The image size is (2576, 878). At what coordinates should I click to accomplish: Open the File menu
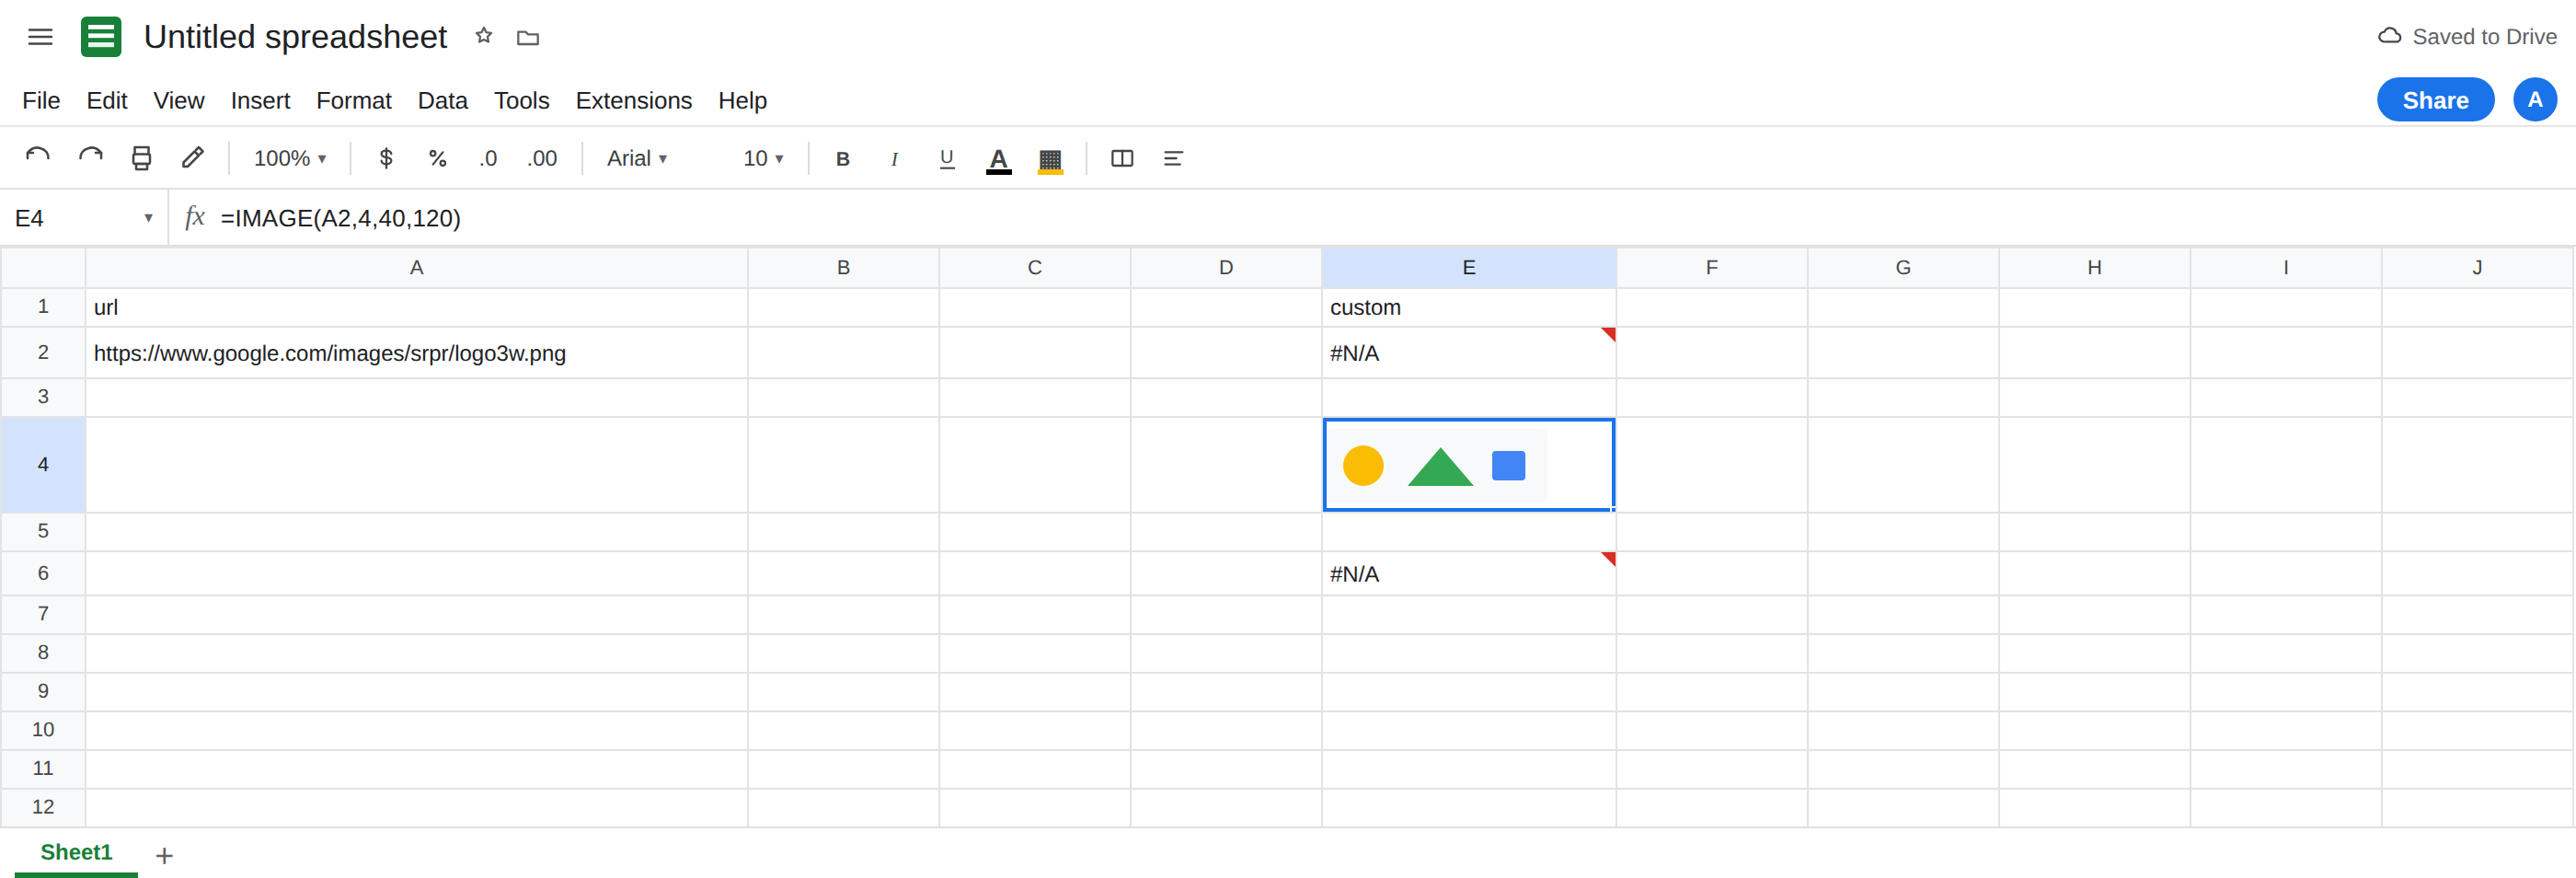(41, 101)
